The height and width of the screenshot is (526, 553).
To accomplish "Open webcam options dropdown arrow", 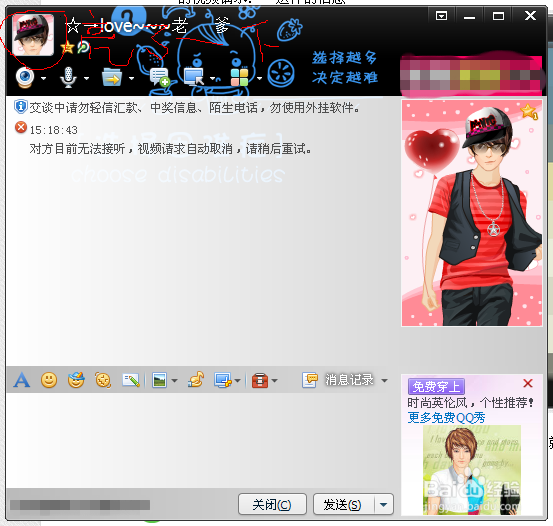I will click(43, 78).
